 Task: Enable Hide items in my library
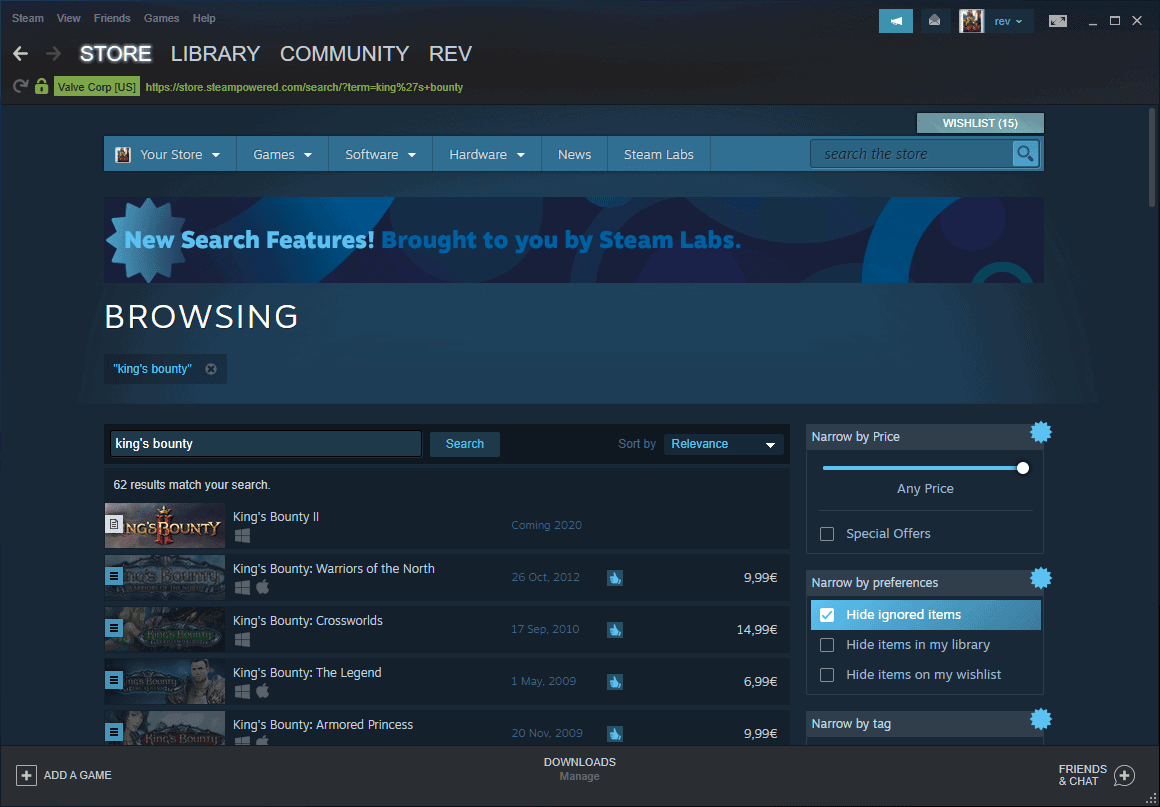pos(827,645)
